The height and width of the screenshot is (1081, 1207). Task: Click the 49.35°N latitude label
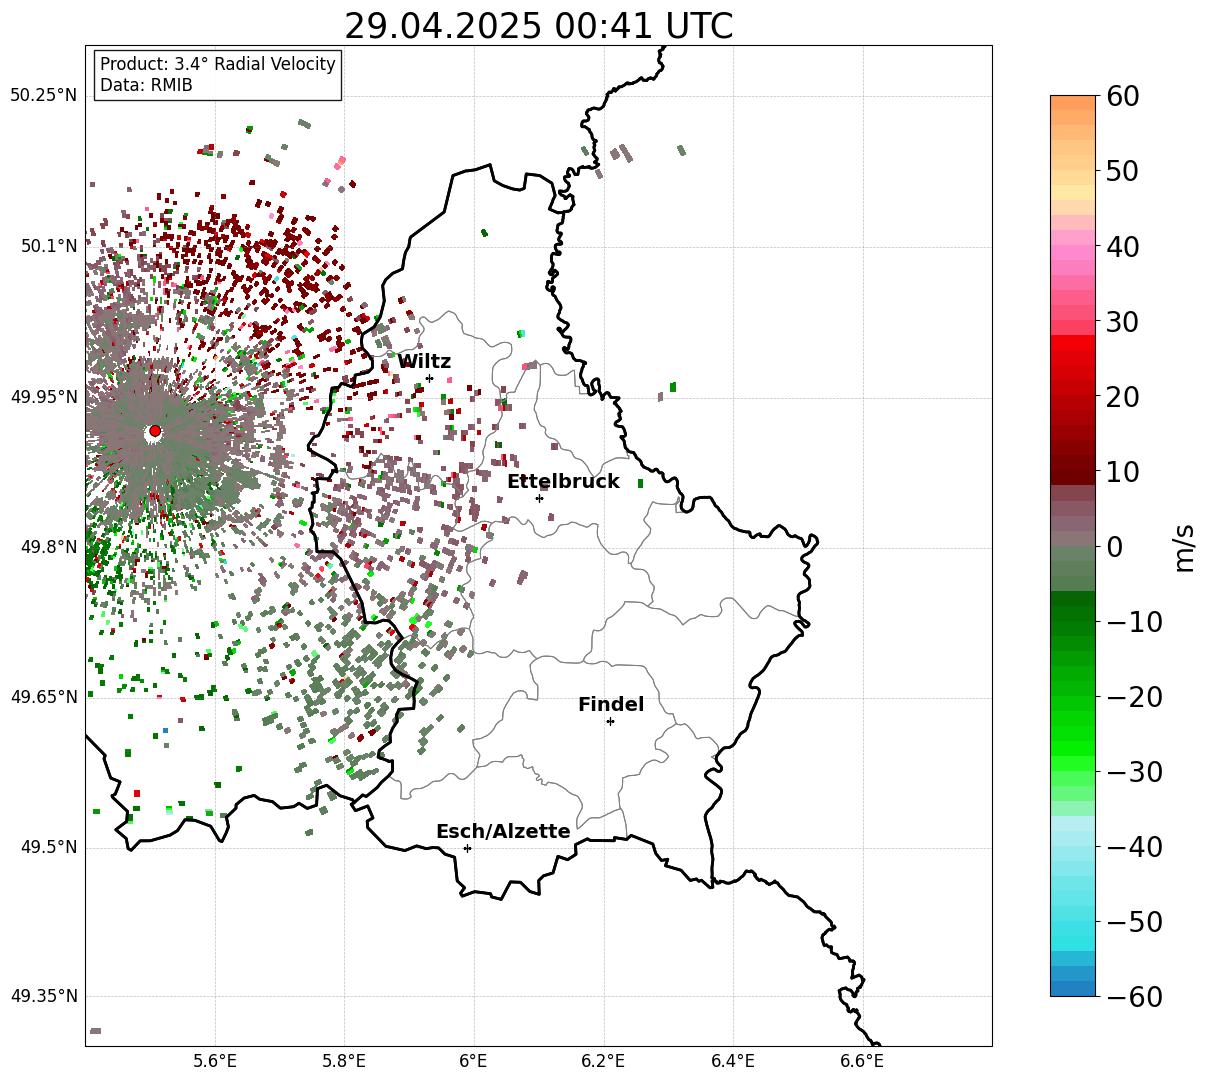[43, 997]
